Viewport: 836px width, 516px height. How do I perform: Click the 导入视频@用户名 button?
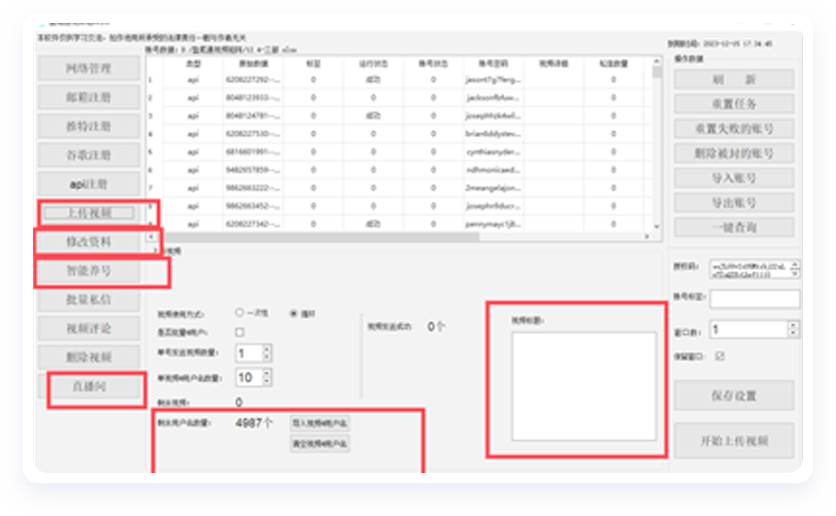point(320,423)
